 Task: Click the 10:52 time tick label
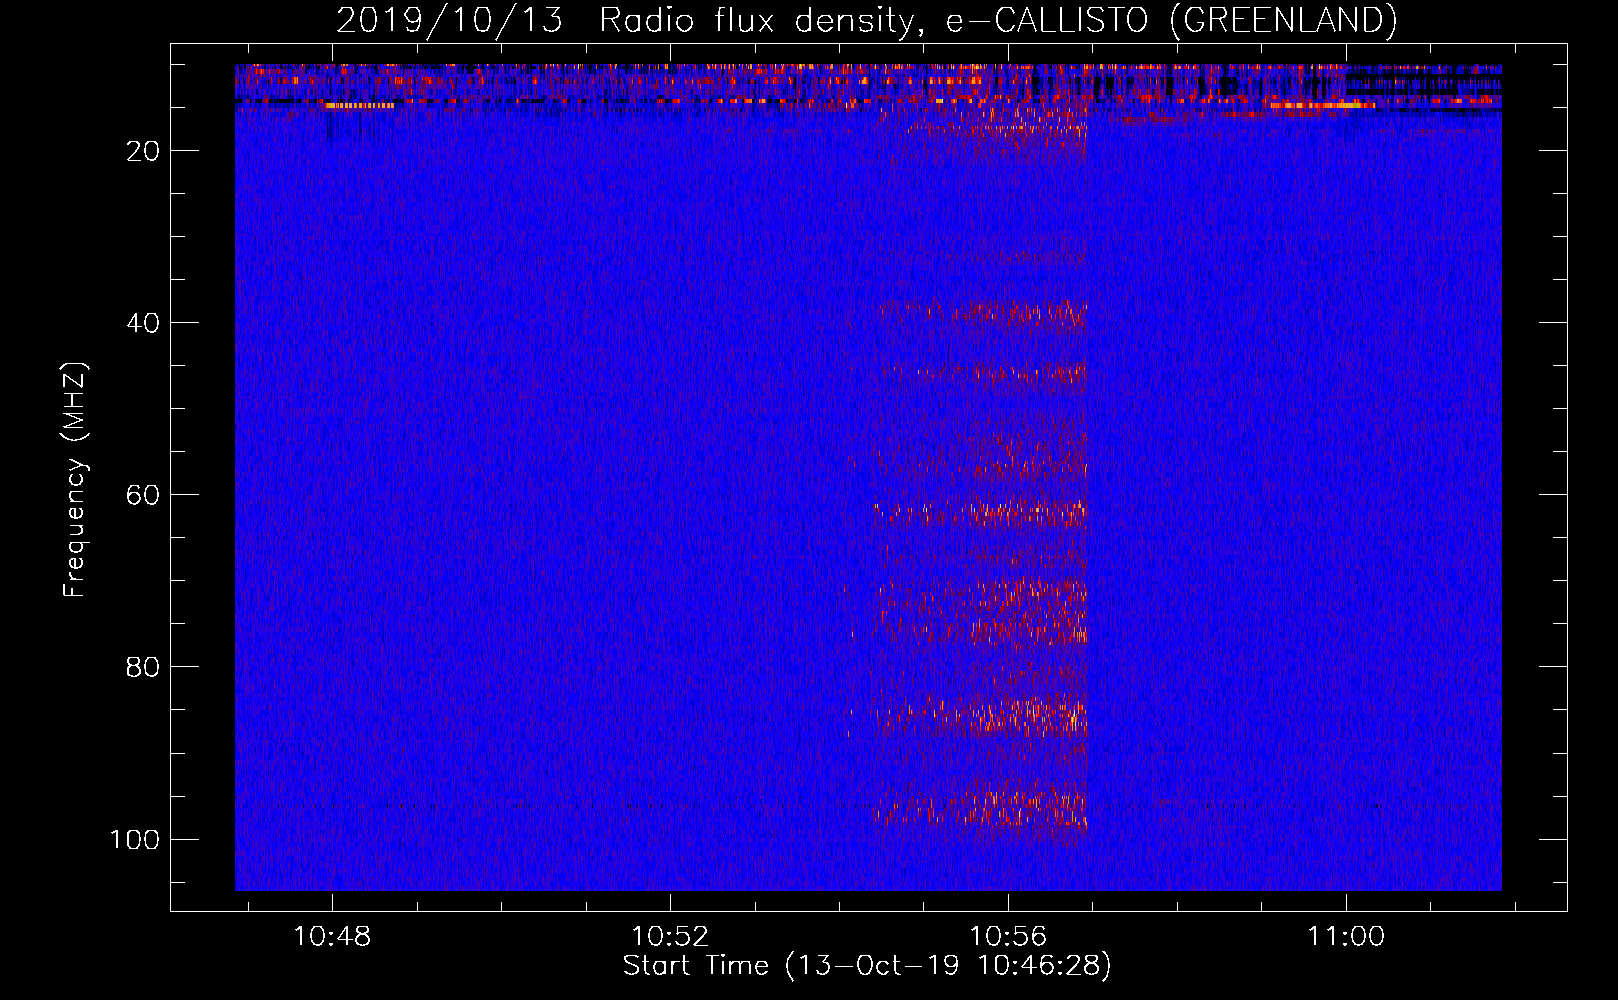tap(670, 936)
